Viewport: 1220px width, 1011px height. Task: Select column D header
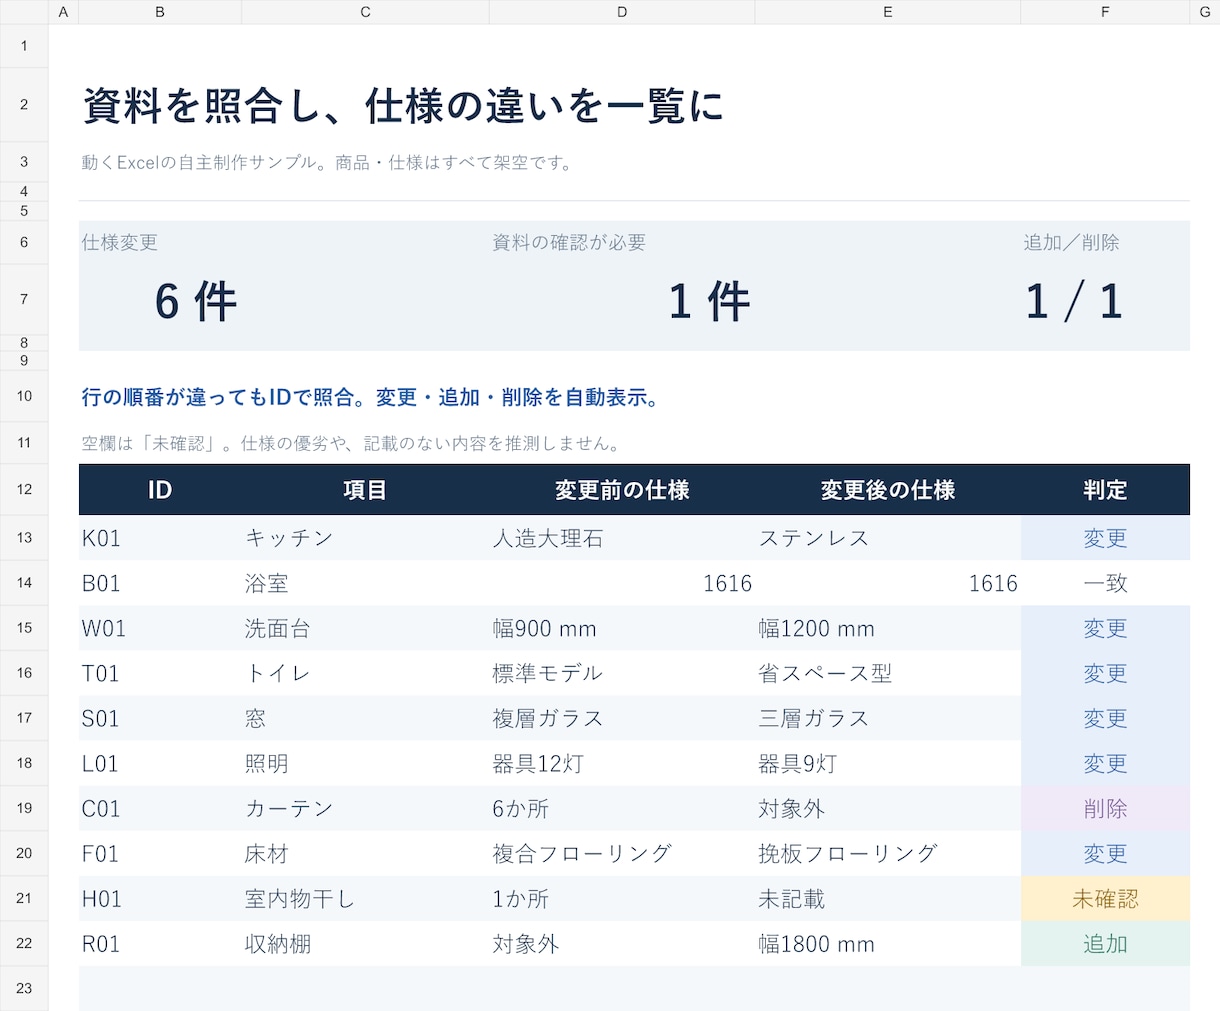point(622,12)
